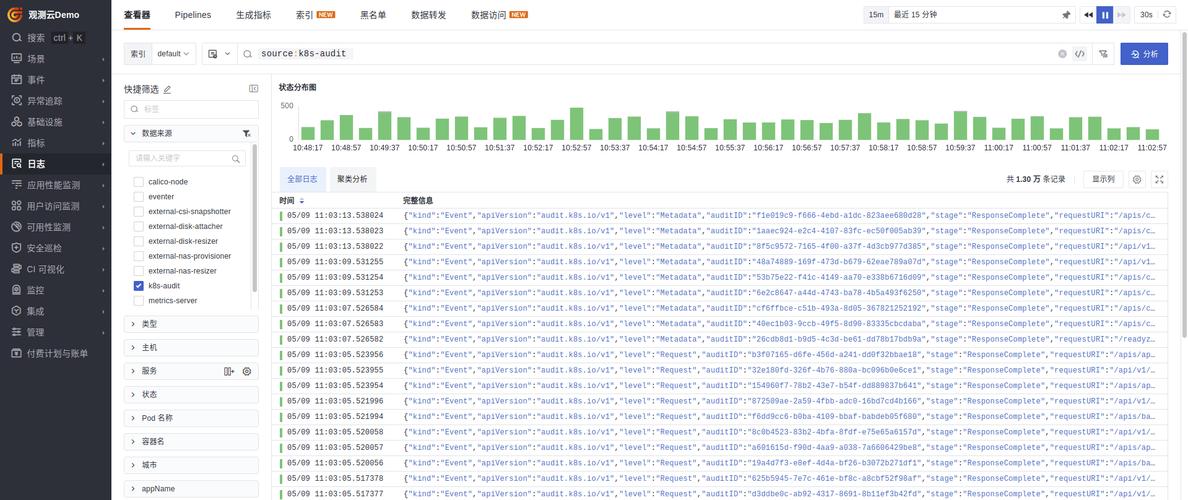The height and width of the screenshot is (500, 1188).
Task: Click the add-column icon on 服务 row
Action: [x=229, y=371]
